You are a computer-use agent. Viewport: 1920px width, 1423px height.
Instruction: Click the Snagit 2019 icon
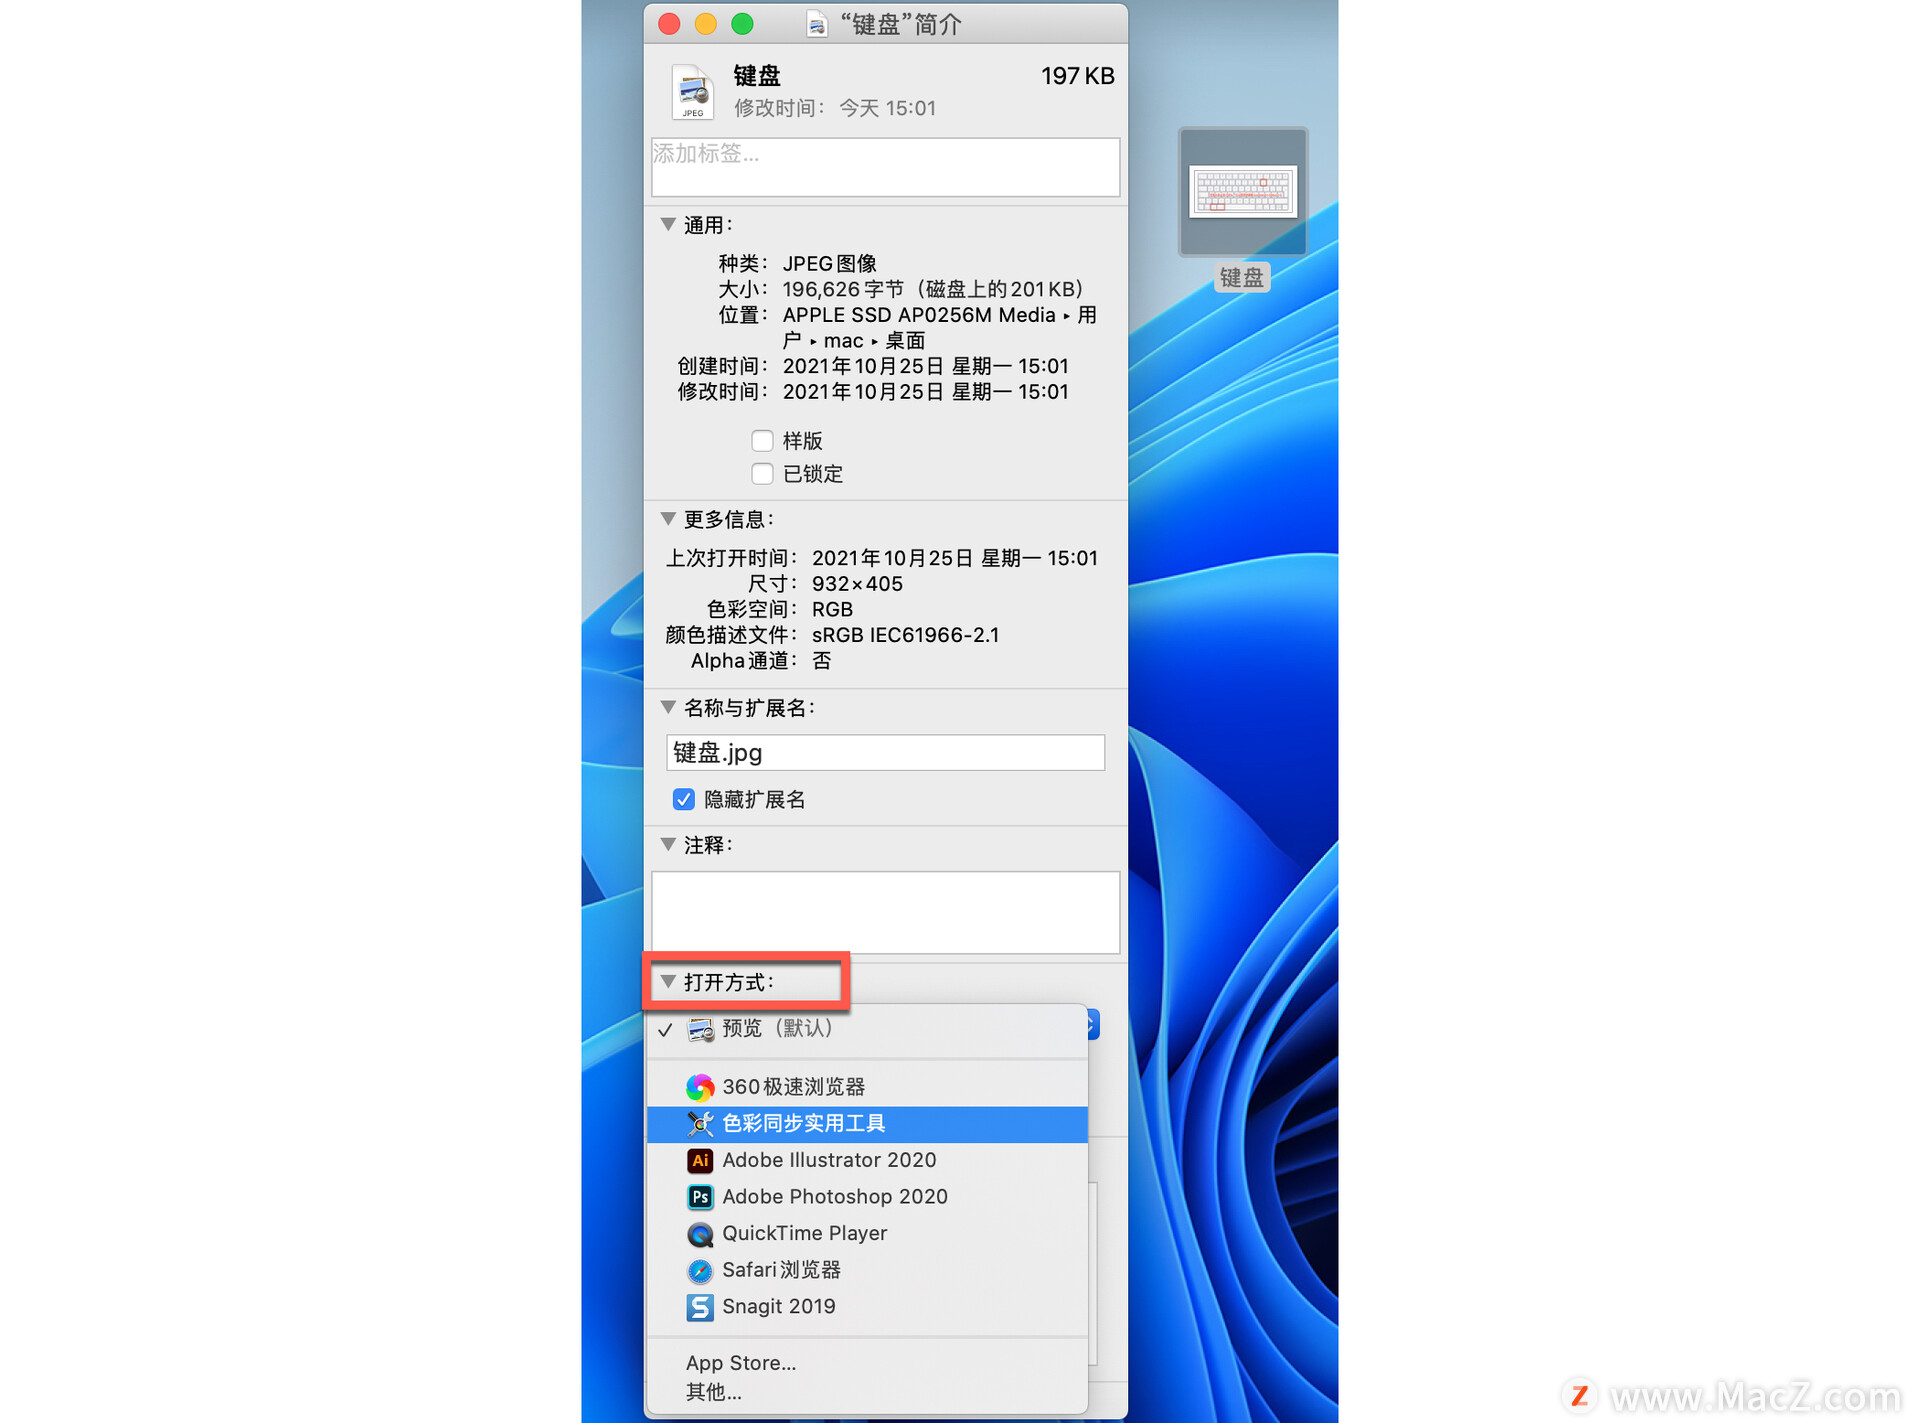pyautogui.click(x=700, y=1307)
